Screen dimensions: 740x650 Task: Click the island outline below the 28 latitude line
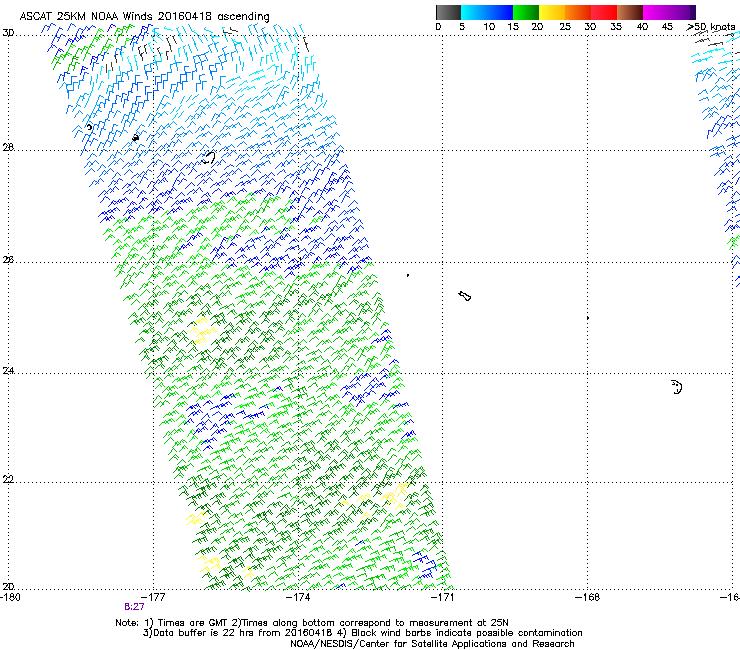click(x=209, y=158)
